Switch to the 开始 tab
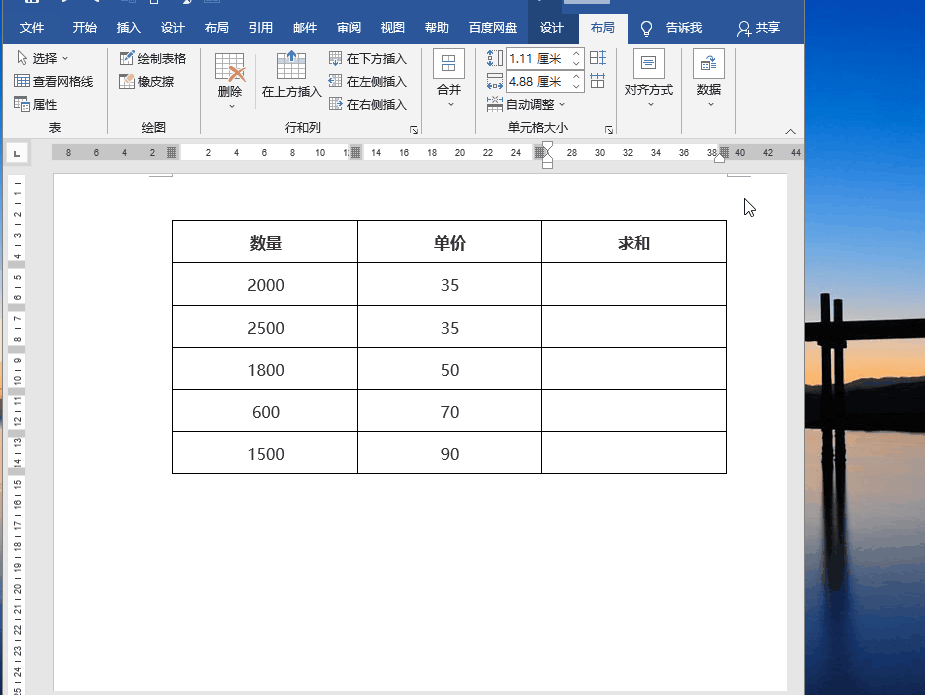 point(84,28)
